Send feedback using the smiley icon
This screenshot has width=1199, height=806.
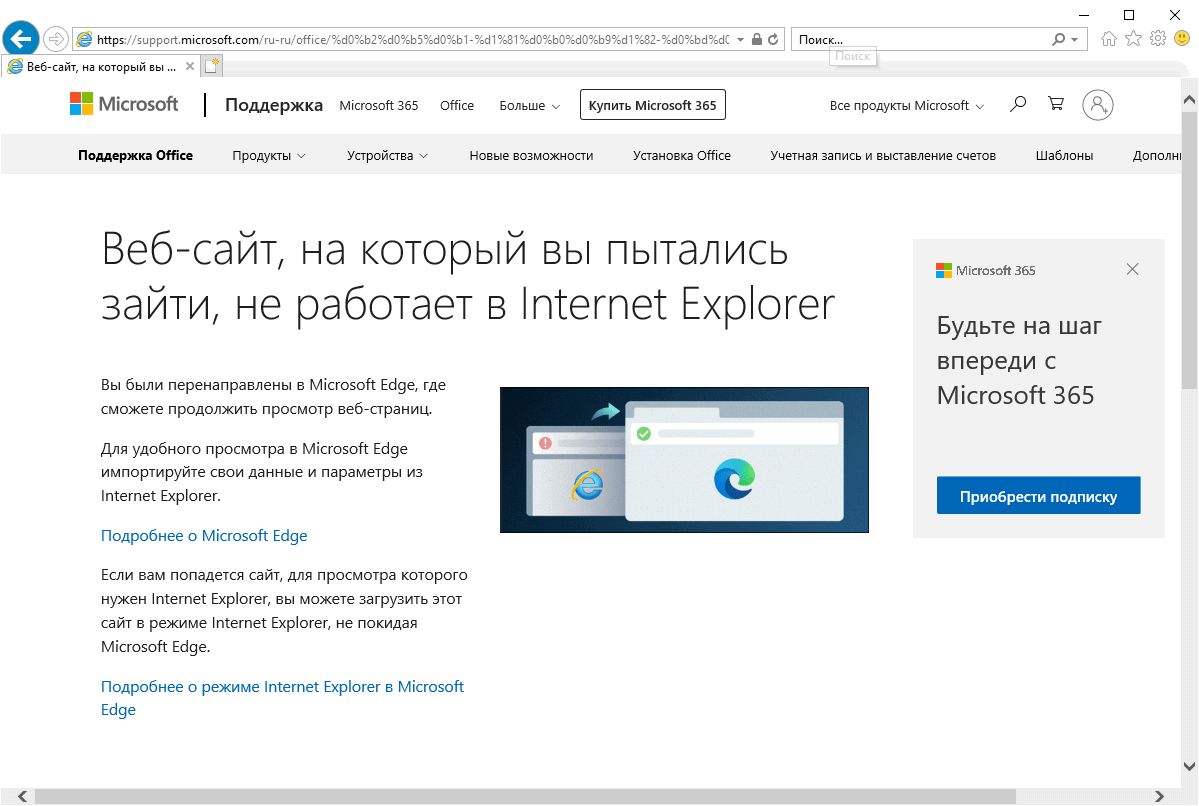coord(1182,38)
